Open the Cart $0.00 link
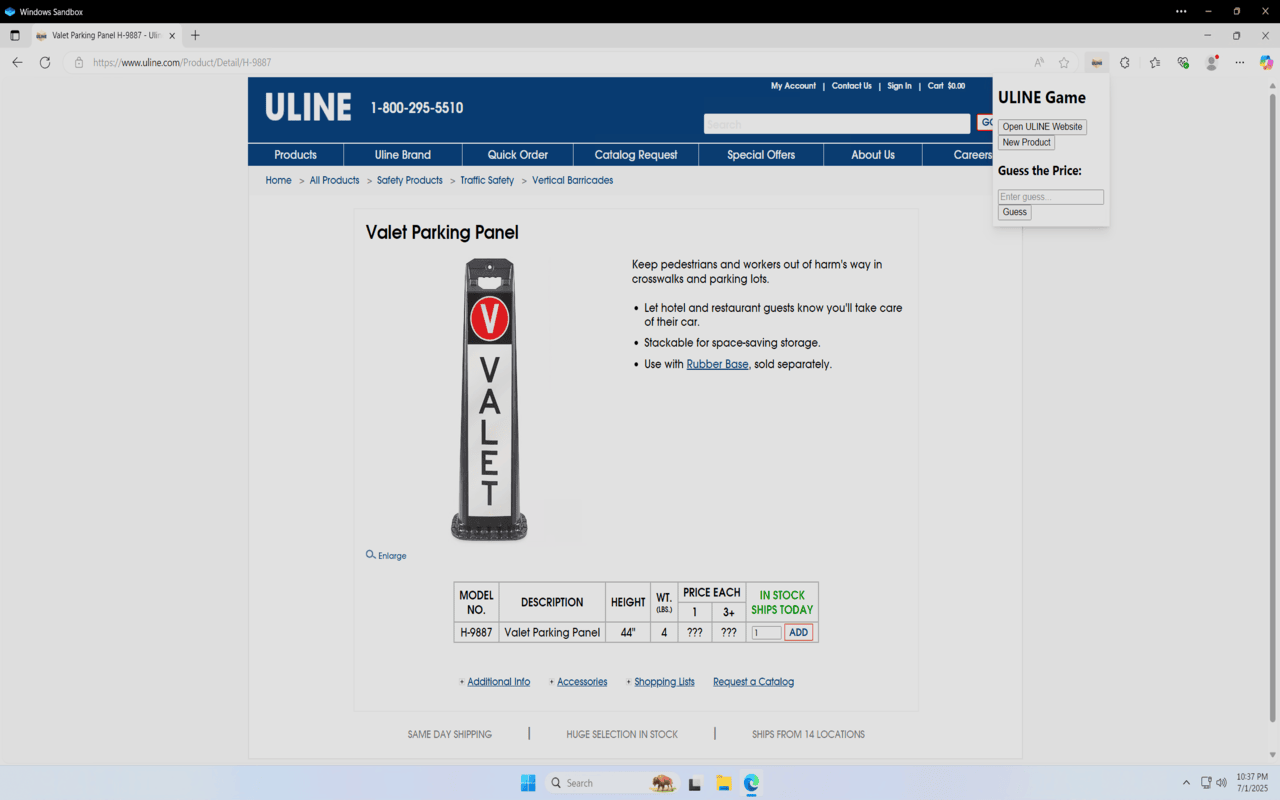 tap(946, 86)
